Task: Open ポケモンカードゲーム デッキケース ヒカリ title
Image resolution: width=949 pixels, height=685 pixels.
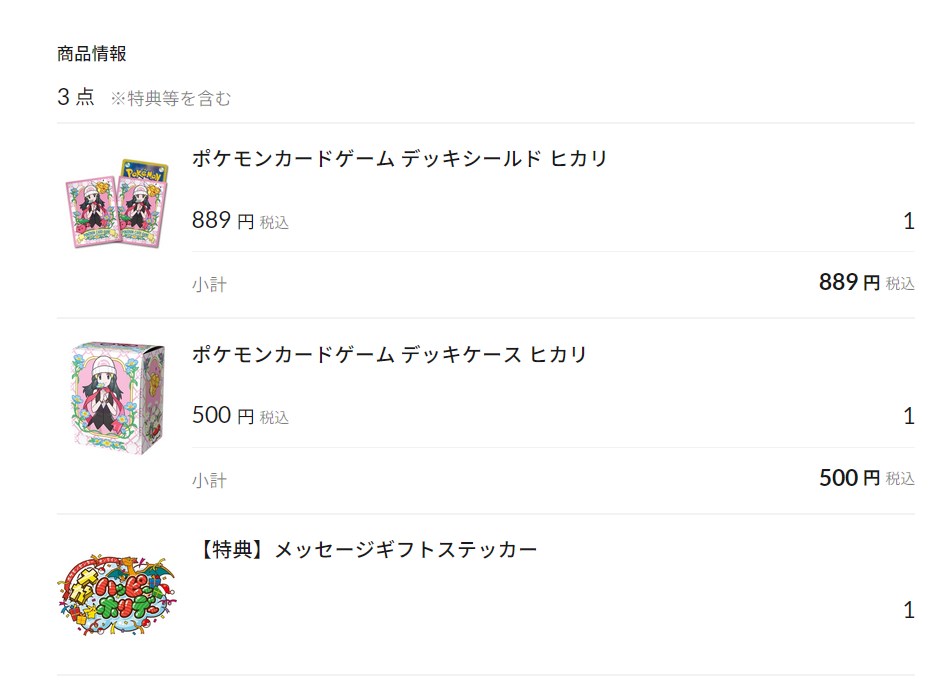Action: point(390,354)
